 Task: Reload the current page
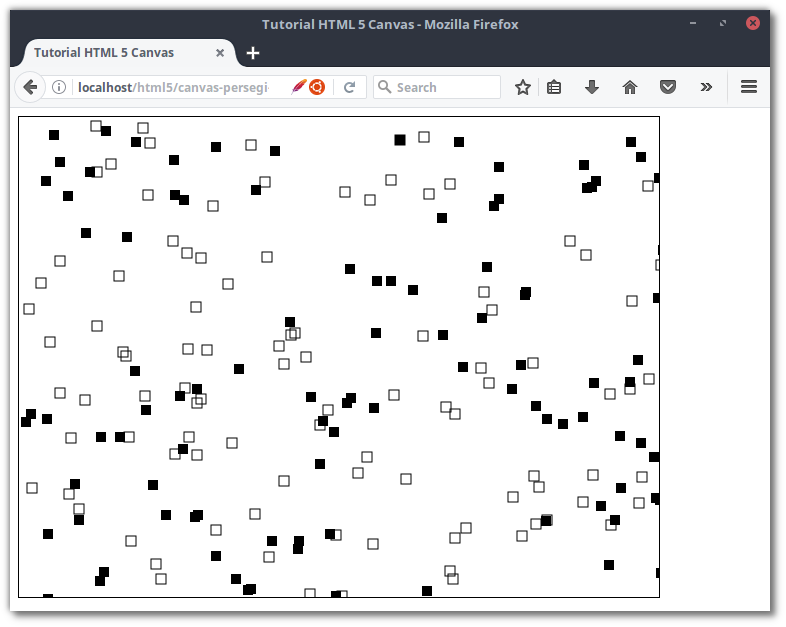350,88
